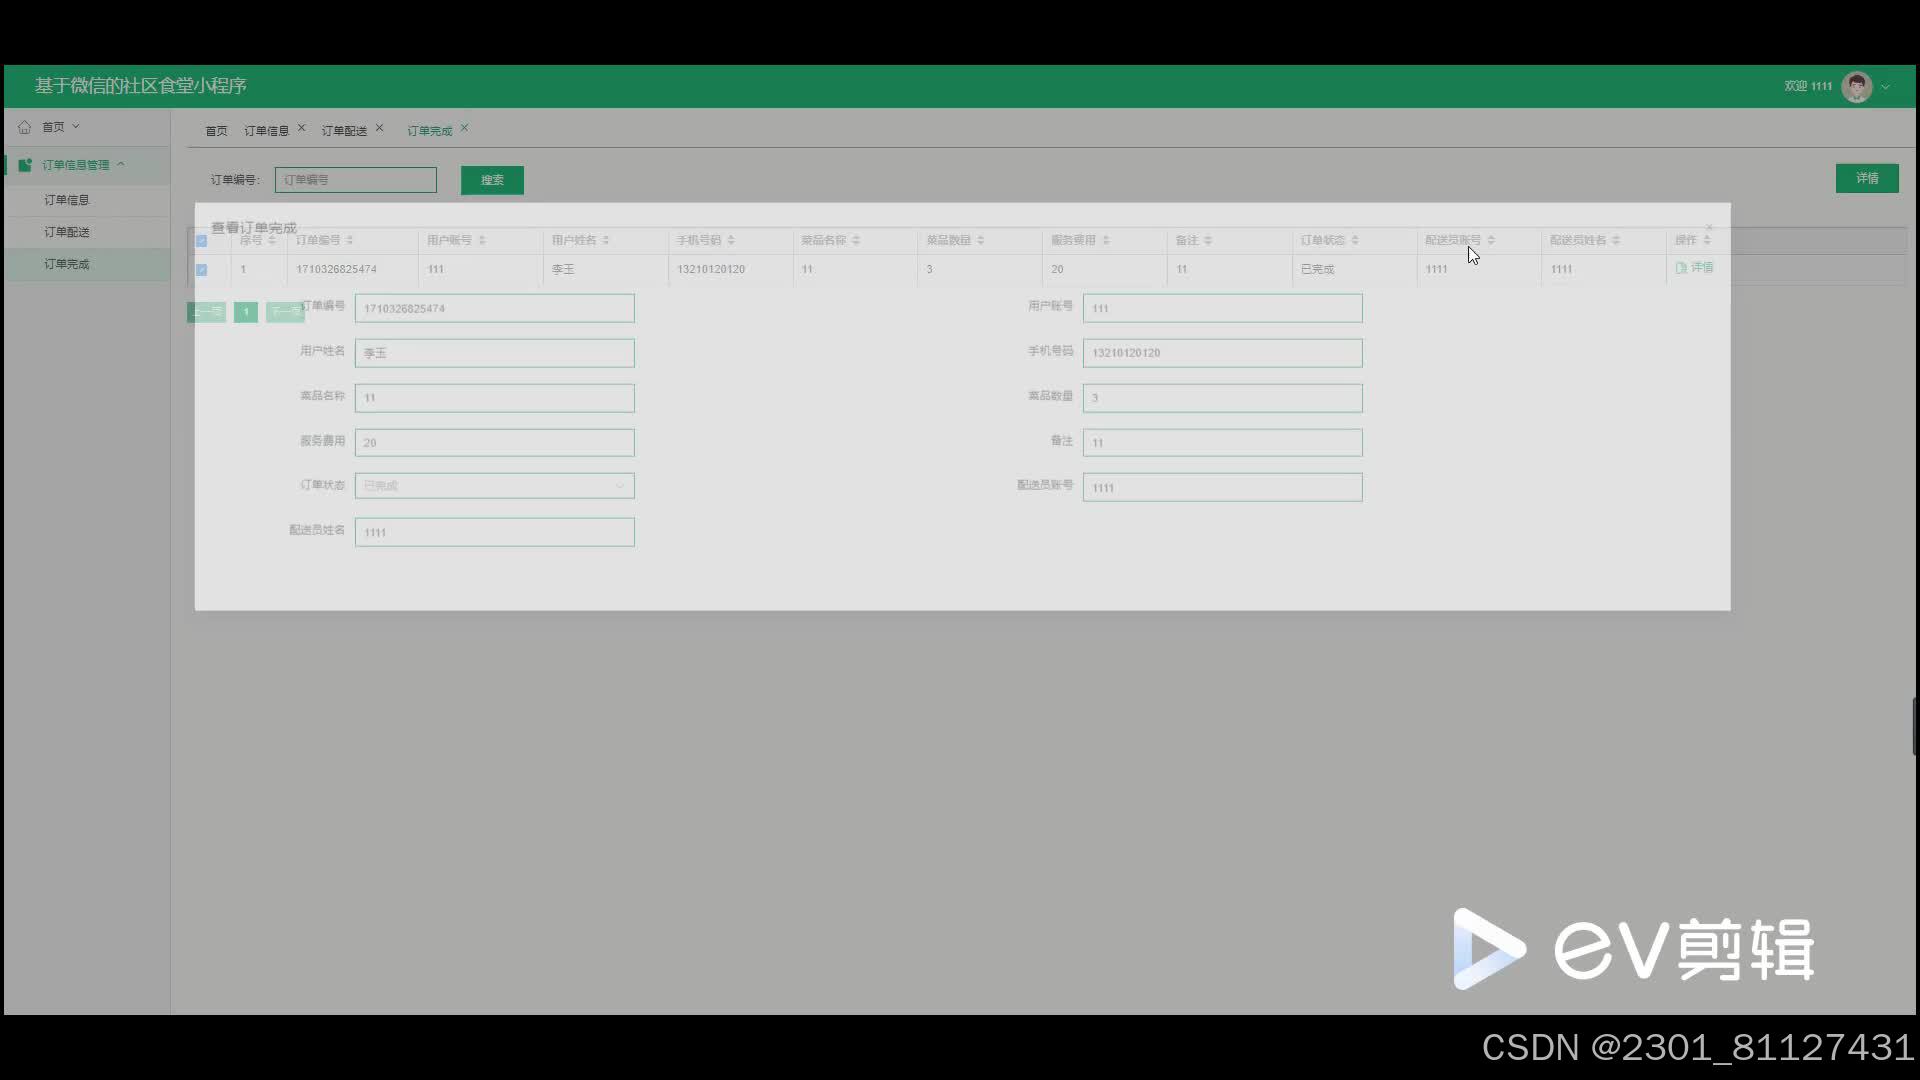This screenshot has width=1920, height=1080.
Task: Close the 订单信息 tab with its X
Action: pos(301,128)
